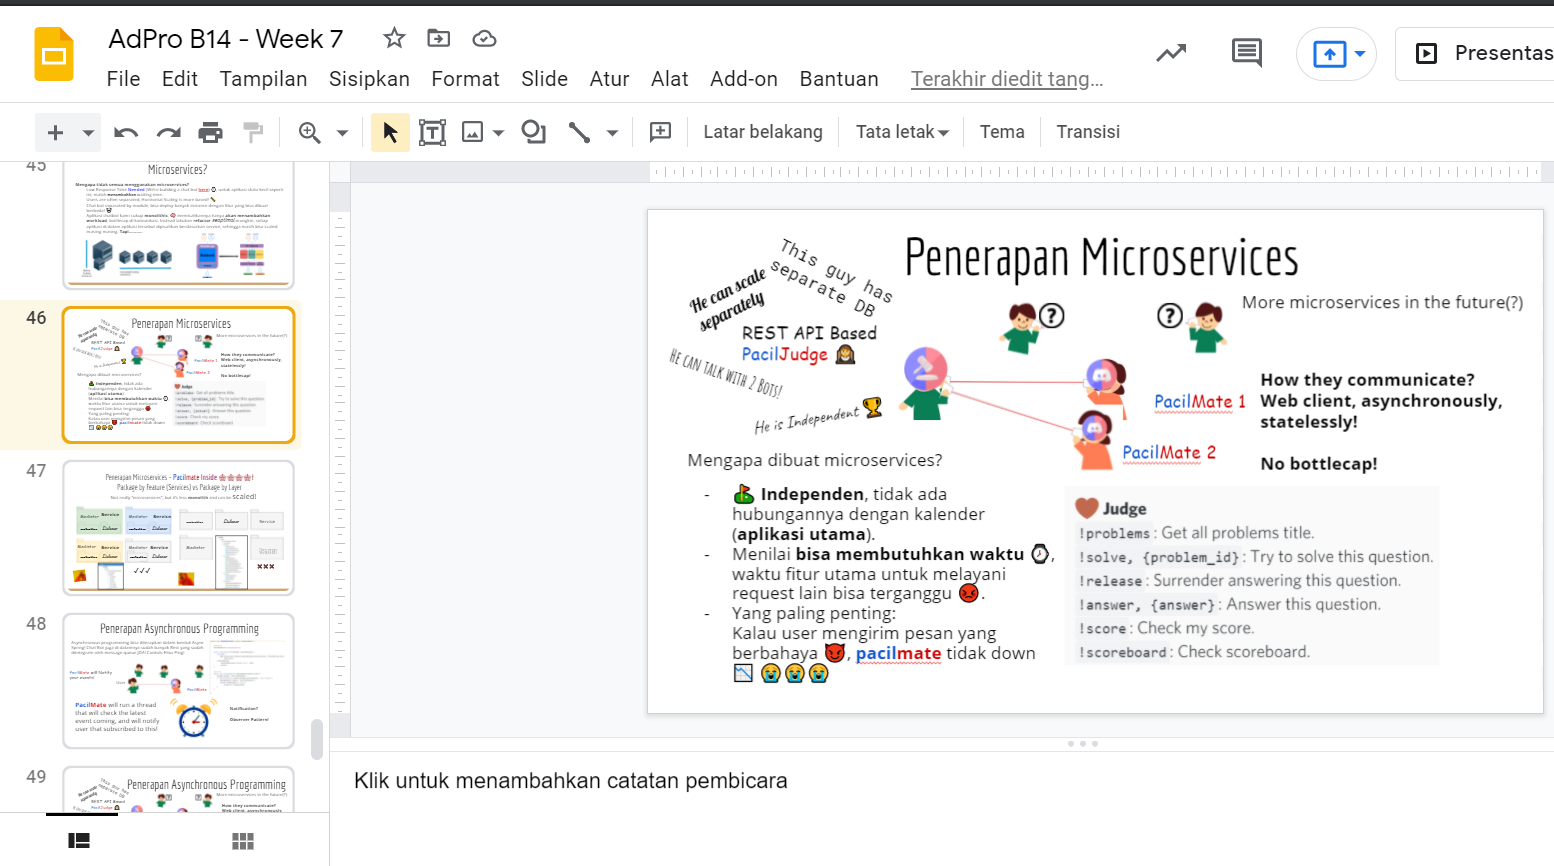Click the speaker notes field
This screenshot has width=1554, height=866.
coord(570,781)
